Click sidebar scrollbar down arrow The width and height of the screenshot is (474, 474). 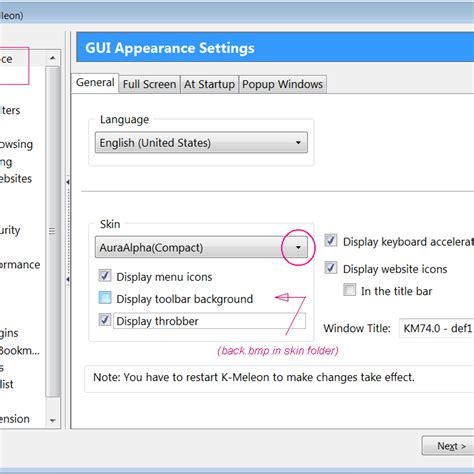pyautogui.click(x=53, y=420)
